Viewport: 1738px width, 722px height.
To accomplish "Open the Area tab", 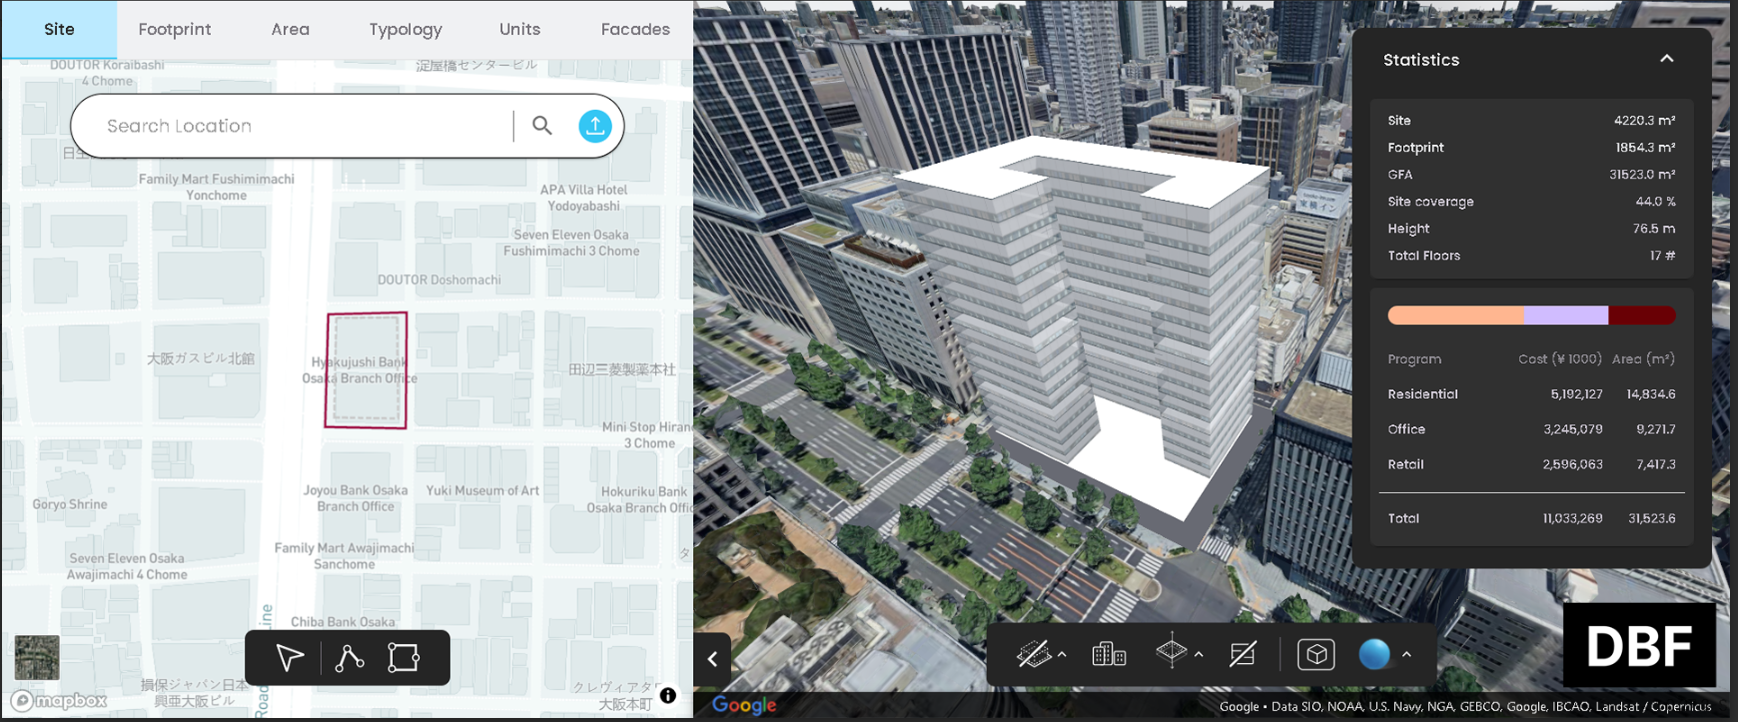I will point(290,29).
